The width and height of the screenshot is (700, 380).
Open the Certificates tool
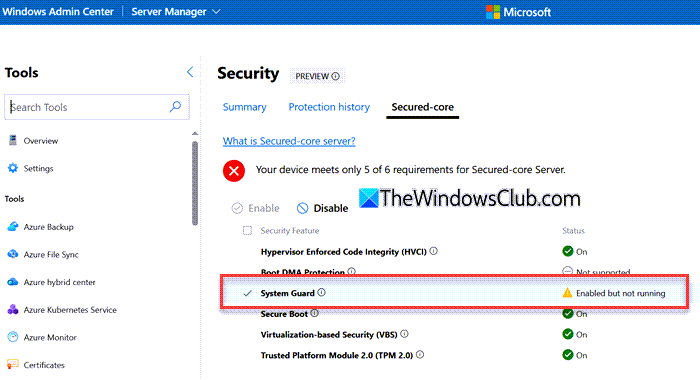(44, 365)
